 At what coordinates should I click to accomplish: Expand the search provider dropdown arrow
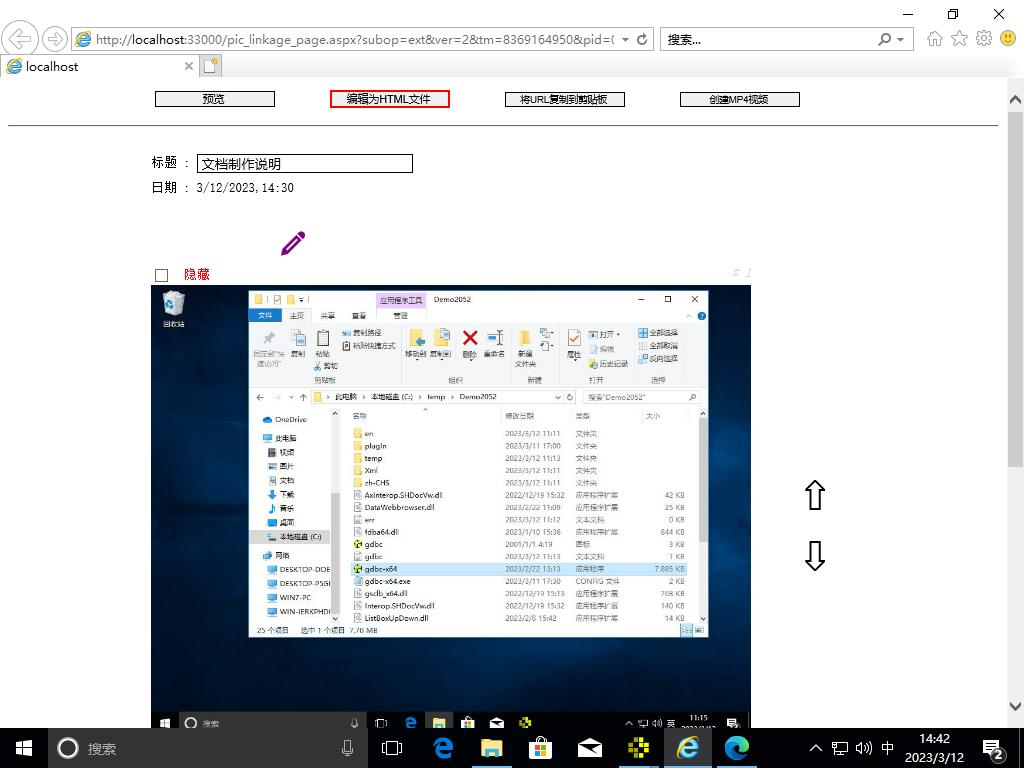tap(901, 39)
